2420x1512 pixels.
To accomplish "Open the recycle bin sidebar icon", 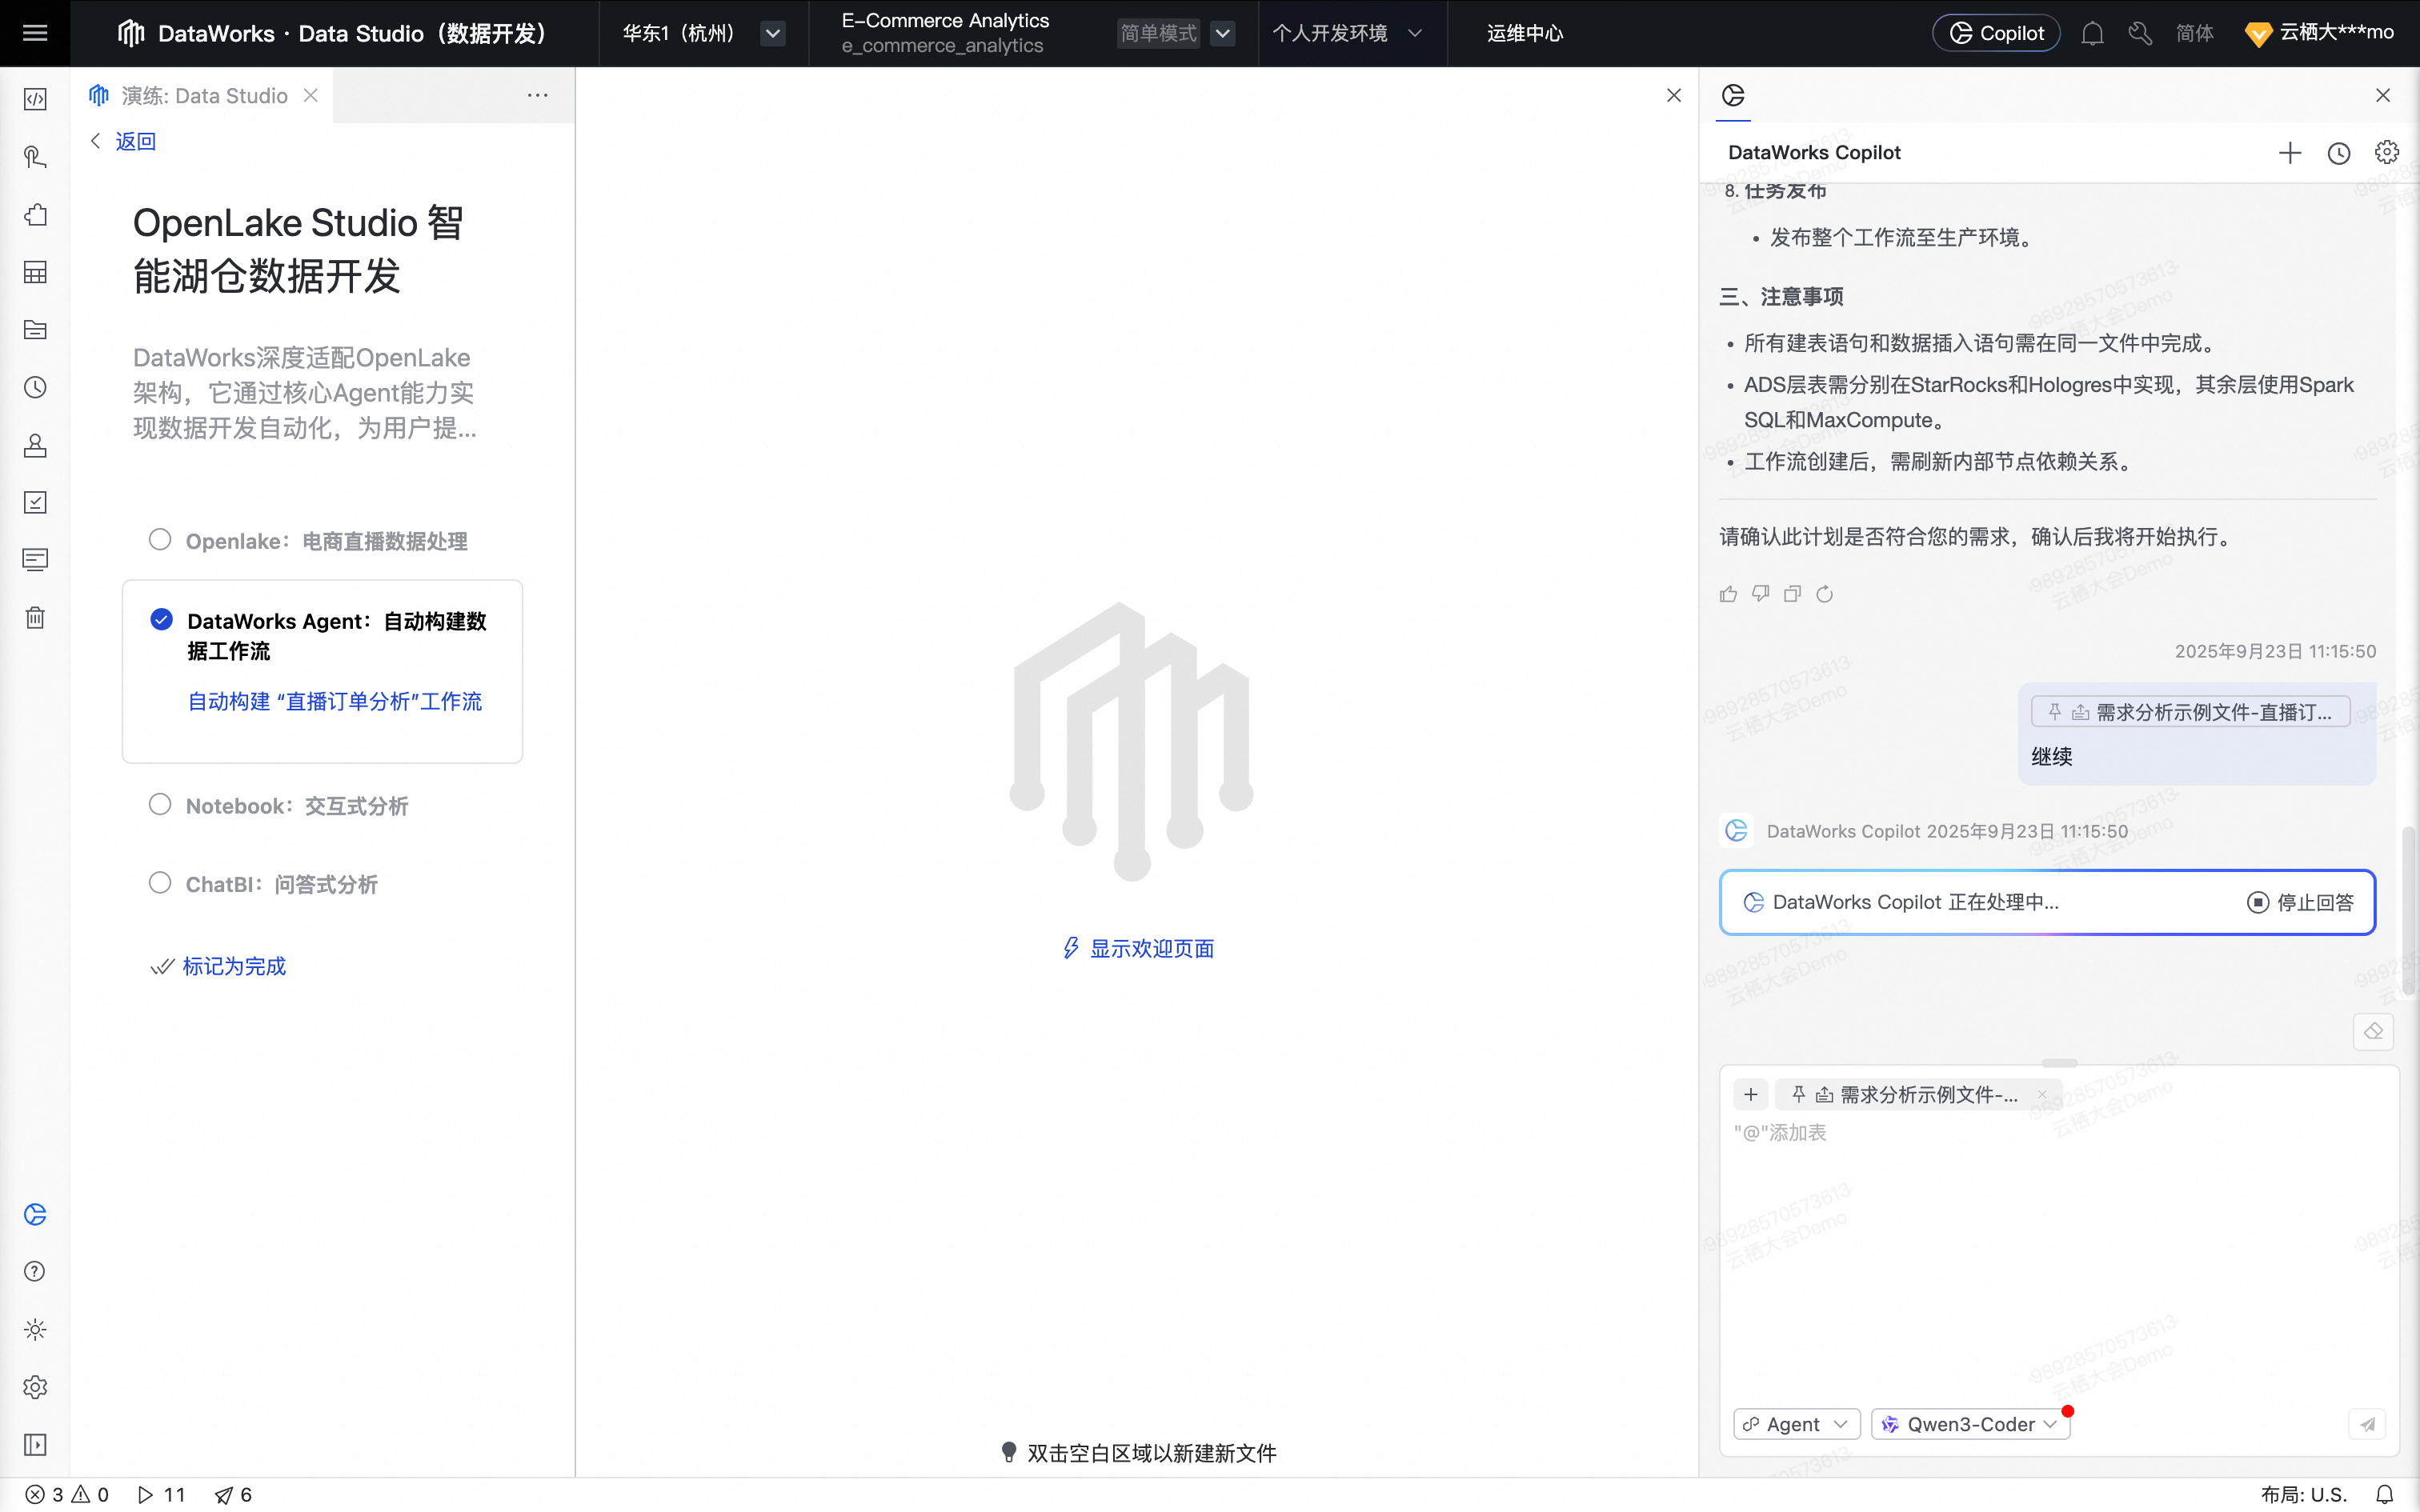I will [35, 617].
